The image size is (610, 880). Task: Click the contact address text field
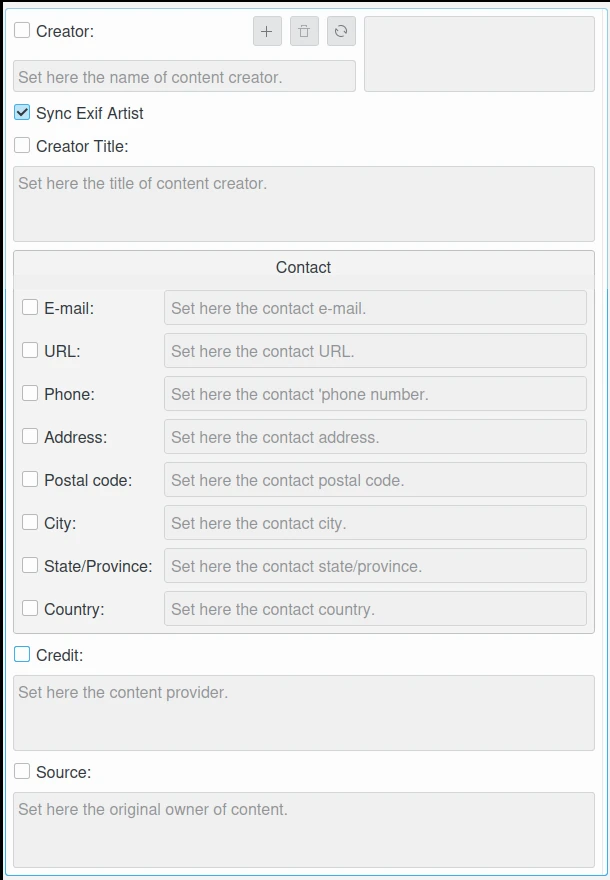point(375,437)
